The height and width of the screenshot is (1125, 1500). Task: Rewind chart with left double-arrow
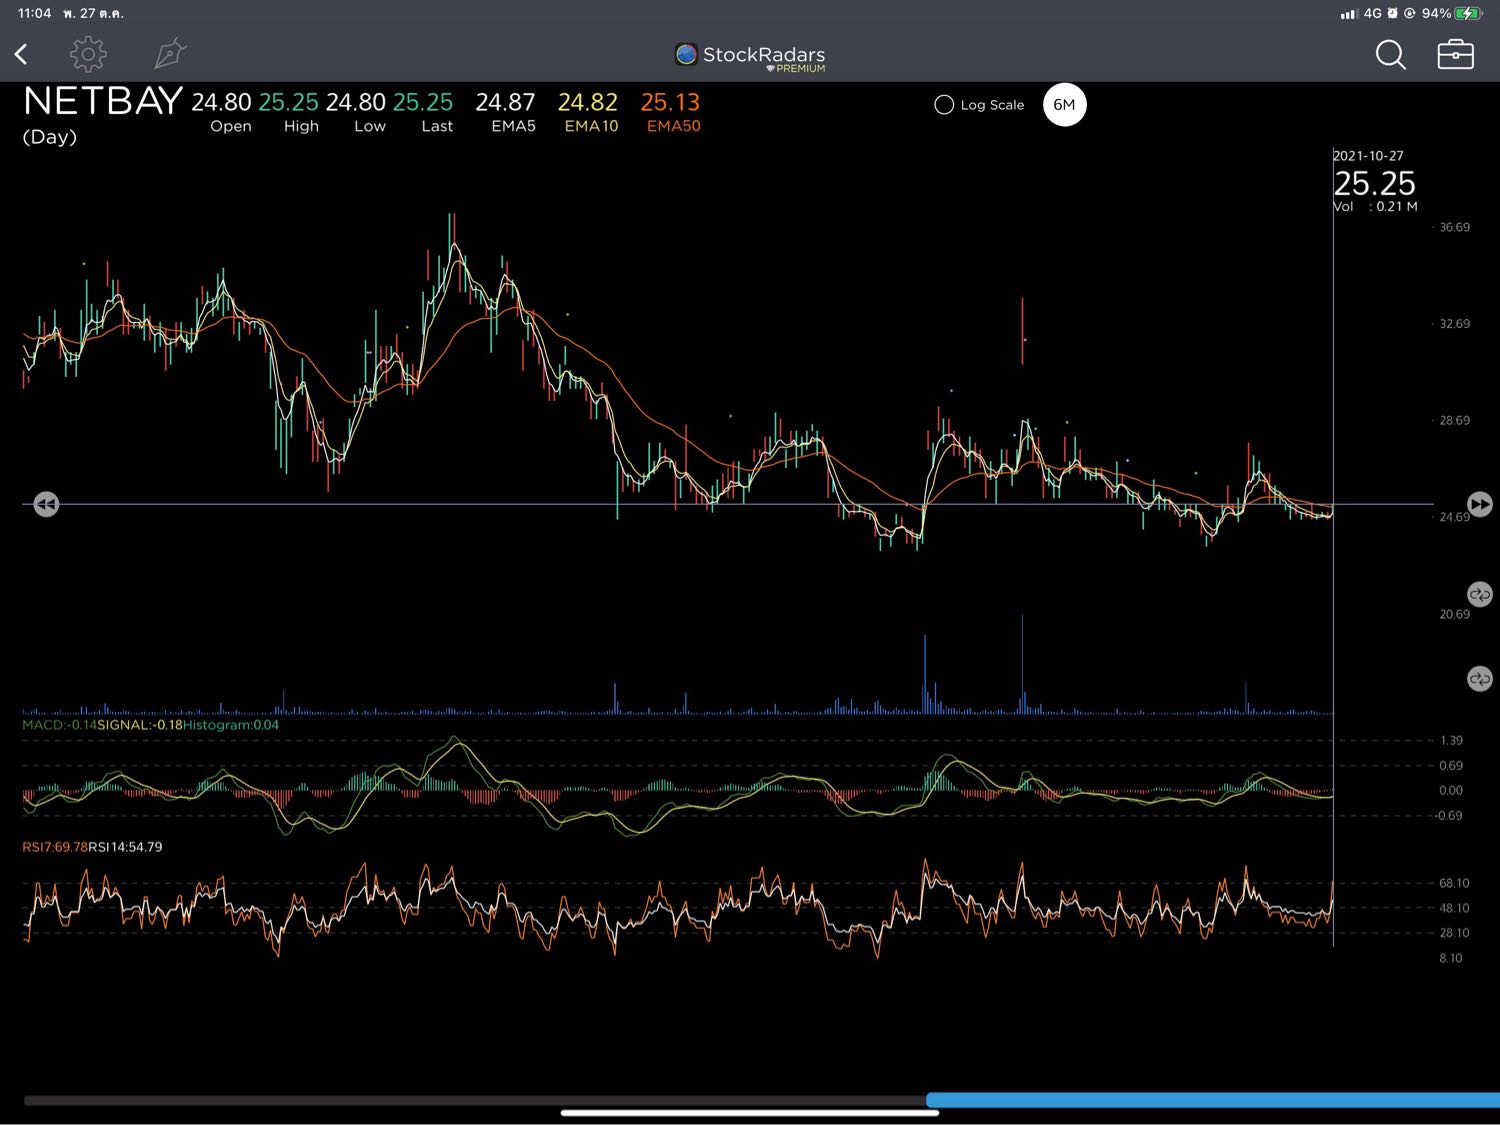[x=46, y=504]
